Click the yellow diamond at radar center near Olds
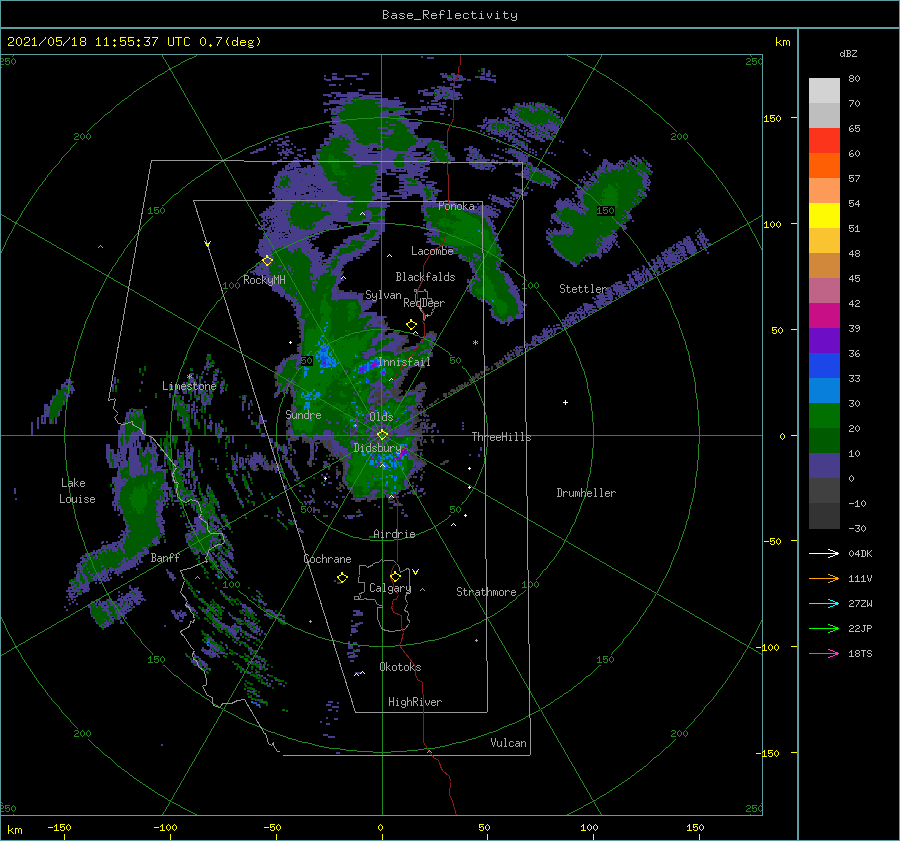This screenshot has width=900, height=841. click(x=382, y=435)
